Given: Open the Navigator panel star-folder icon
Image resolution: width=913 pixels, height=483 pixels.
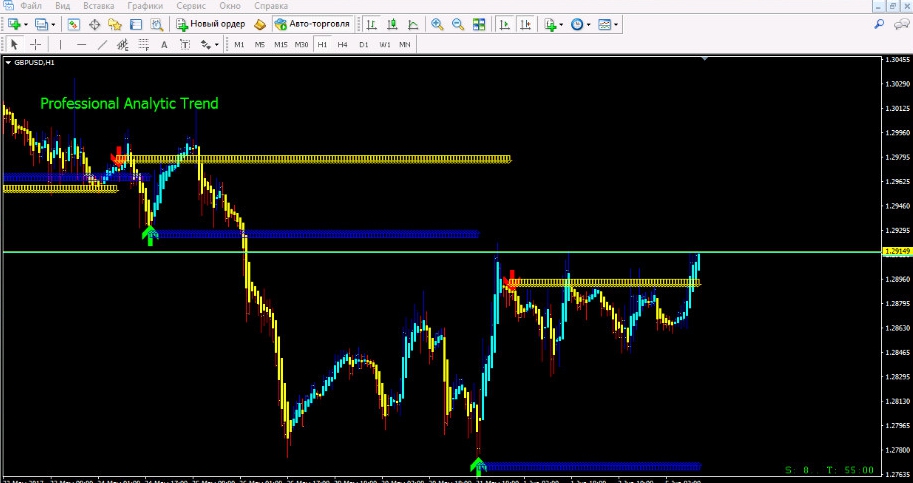Looking at the screenshot, I should (115, 24).
